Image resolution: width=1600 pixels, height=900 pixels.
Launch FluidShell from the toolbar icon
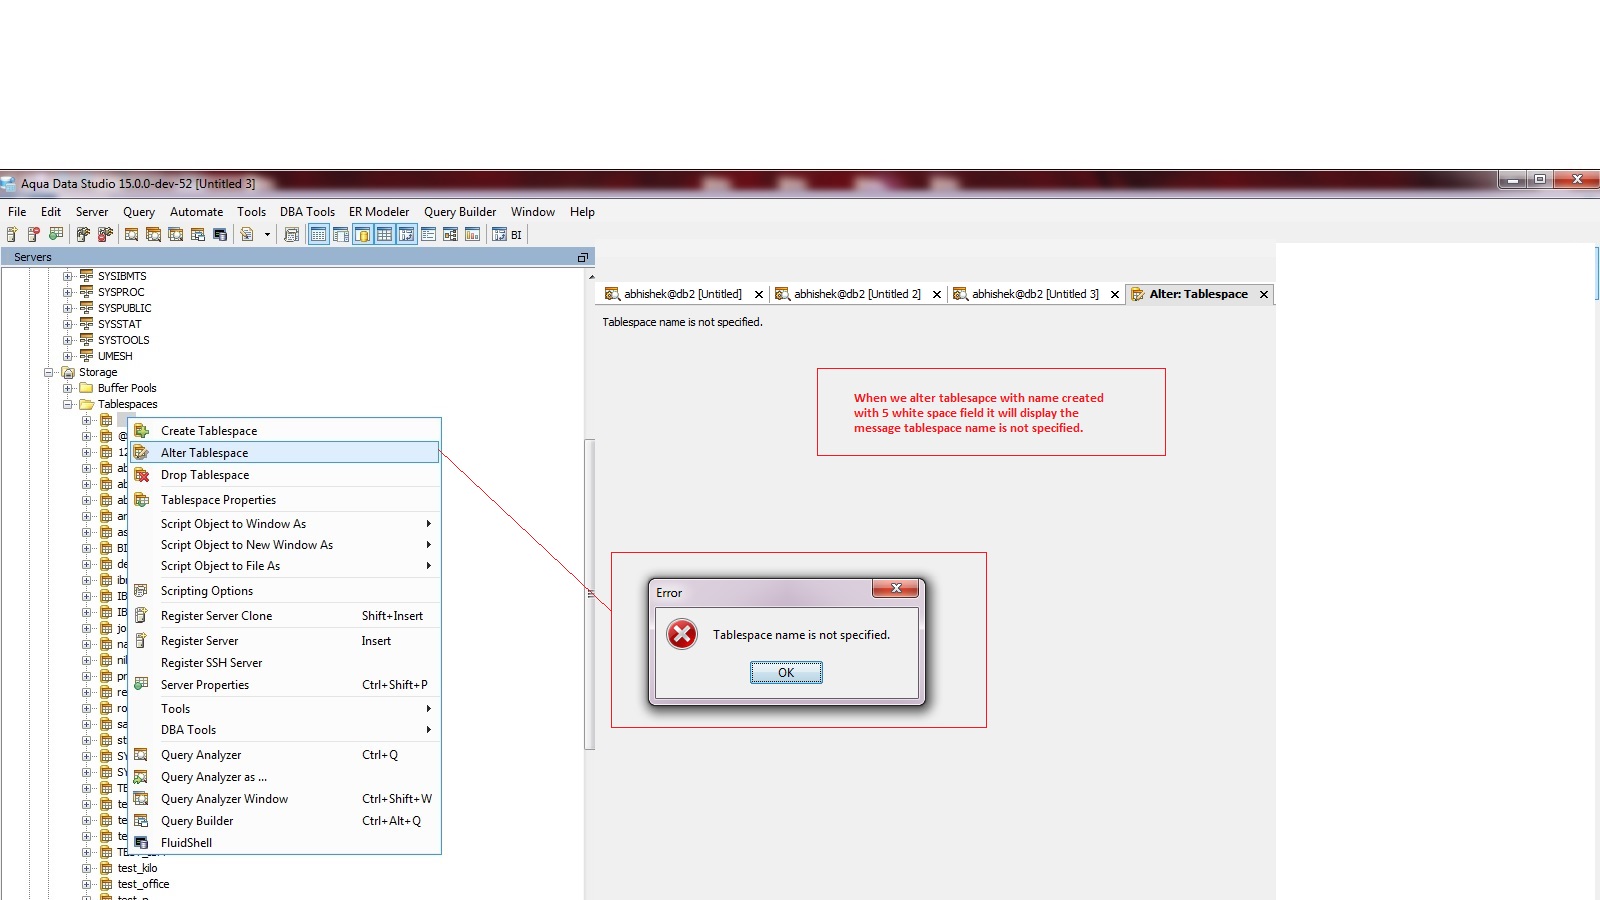(x=220, y=235)
